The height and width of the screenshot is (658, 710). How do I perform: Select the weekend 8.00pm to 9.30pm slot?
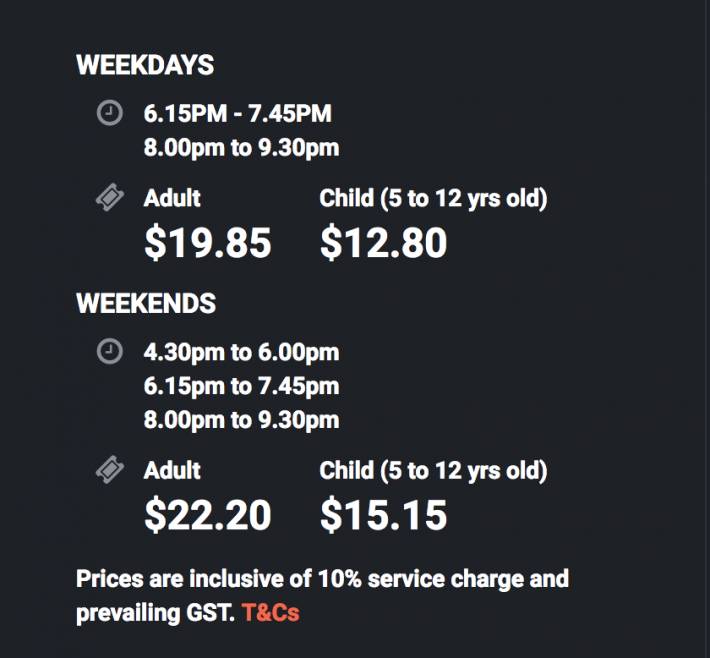pyautogui.click(x=241, y=420)
